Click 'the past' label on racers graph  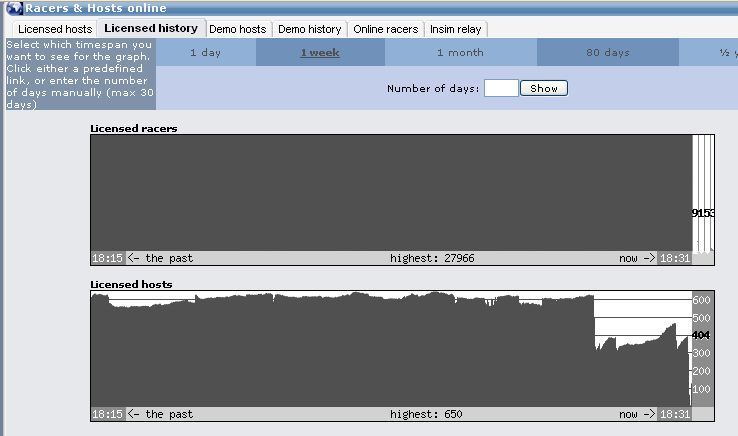click(x=169, y=258)
